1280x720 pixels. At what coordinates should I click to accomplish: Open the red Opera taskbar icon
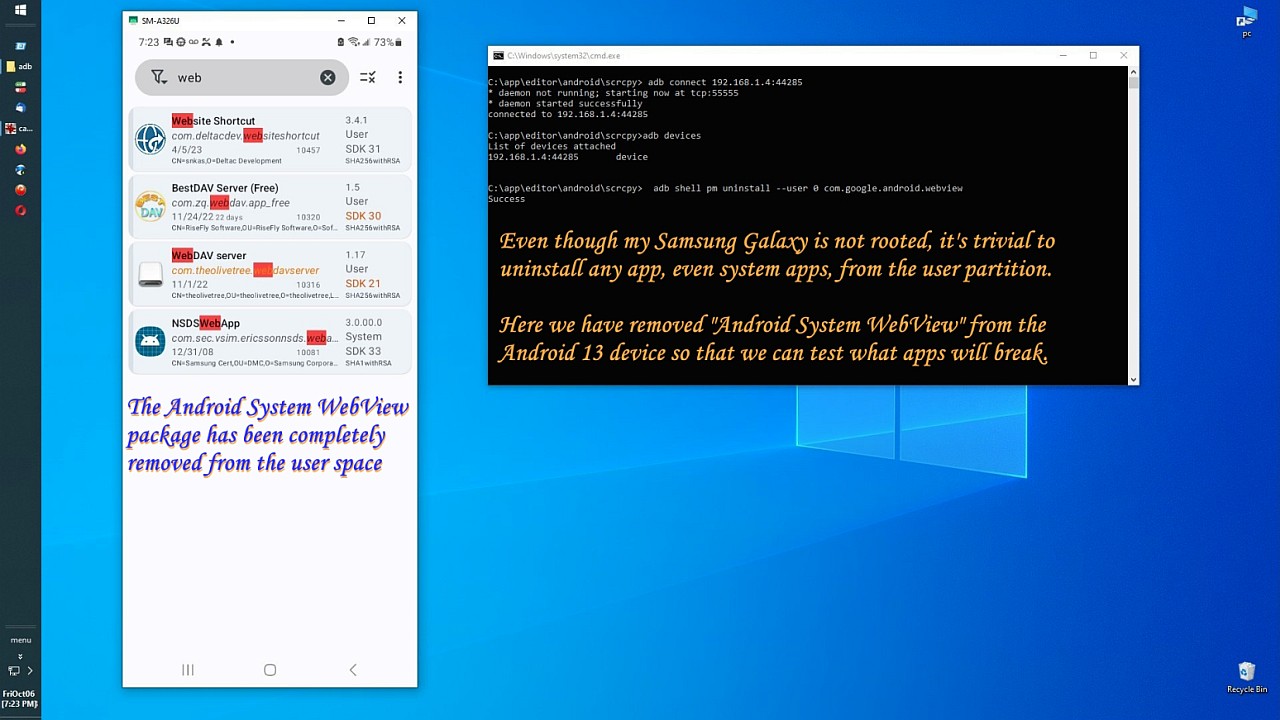click(x=20, y=211)
